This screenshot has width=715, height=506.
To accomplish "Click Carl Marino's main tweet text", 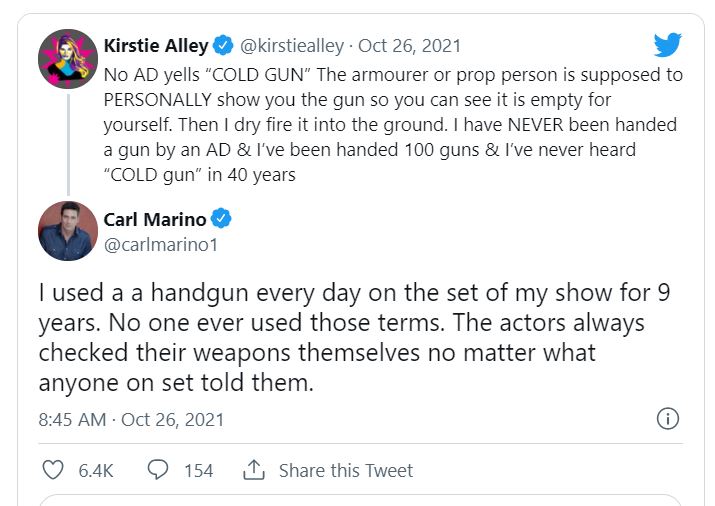I will [350, 338].
